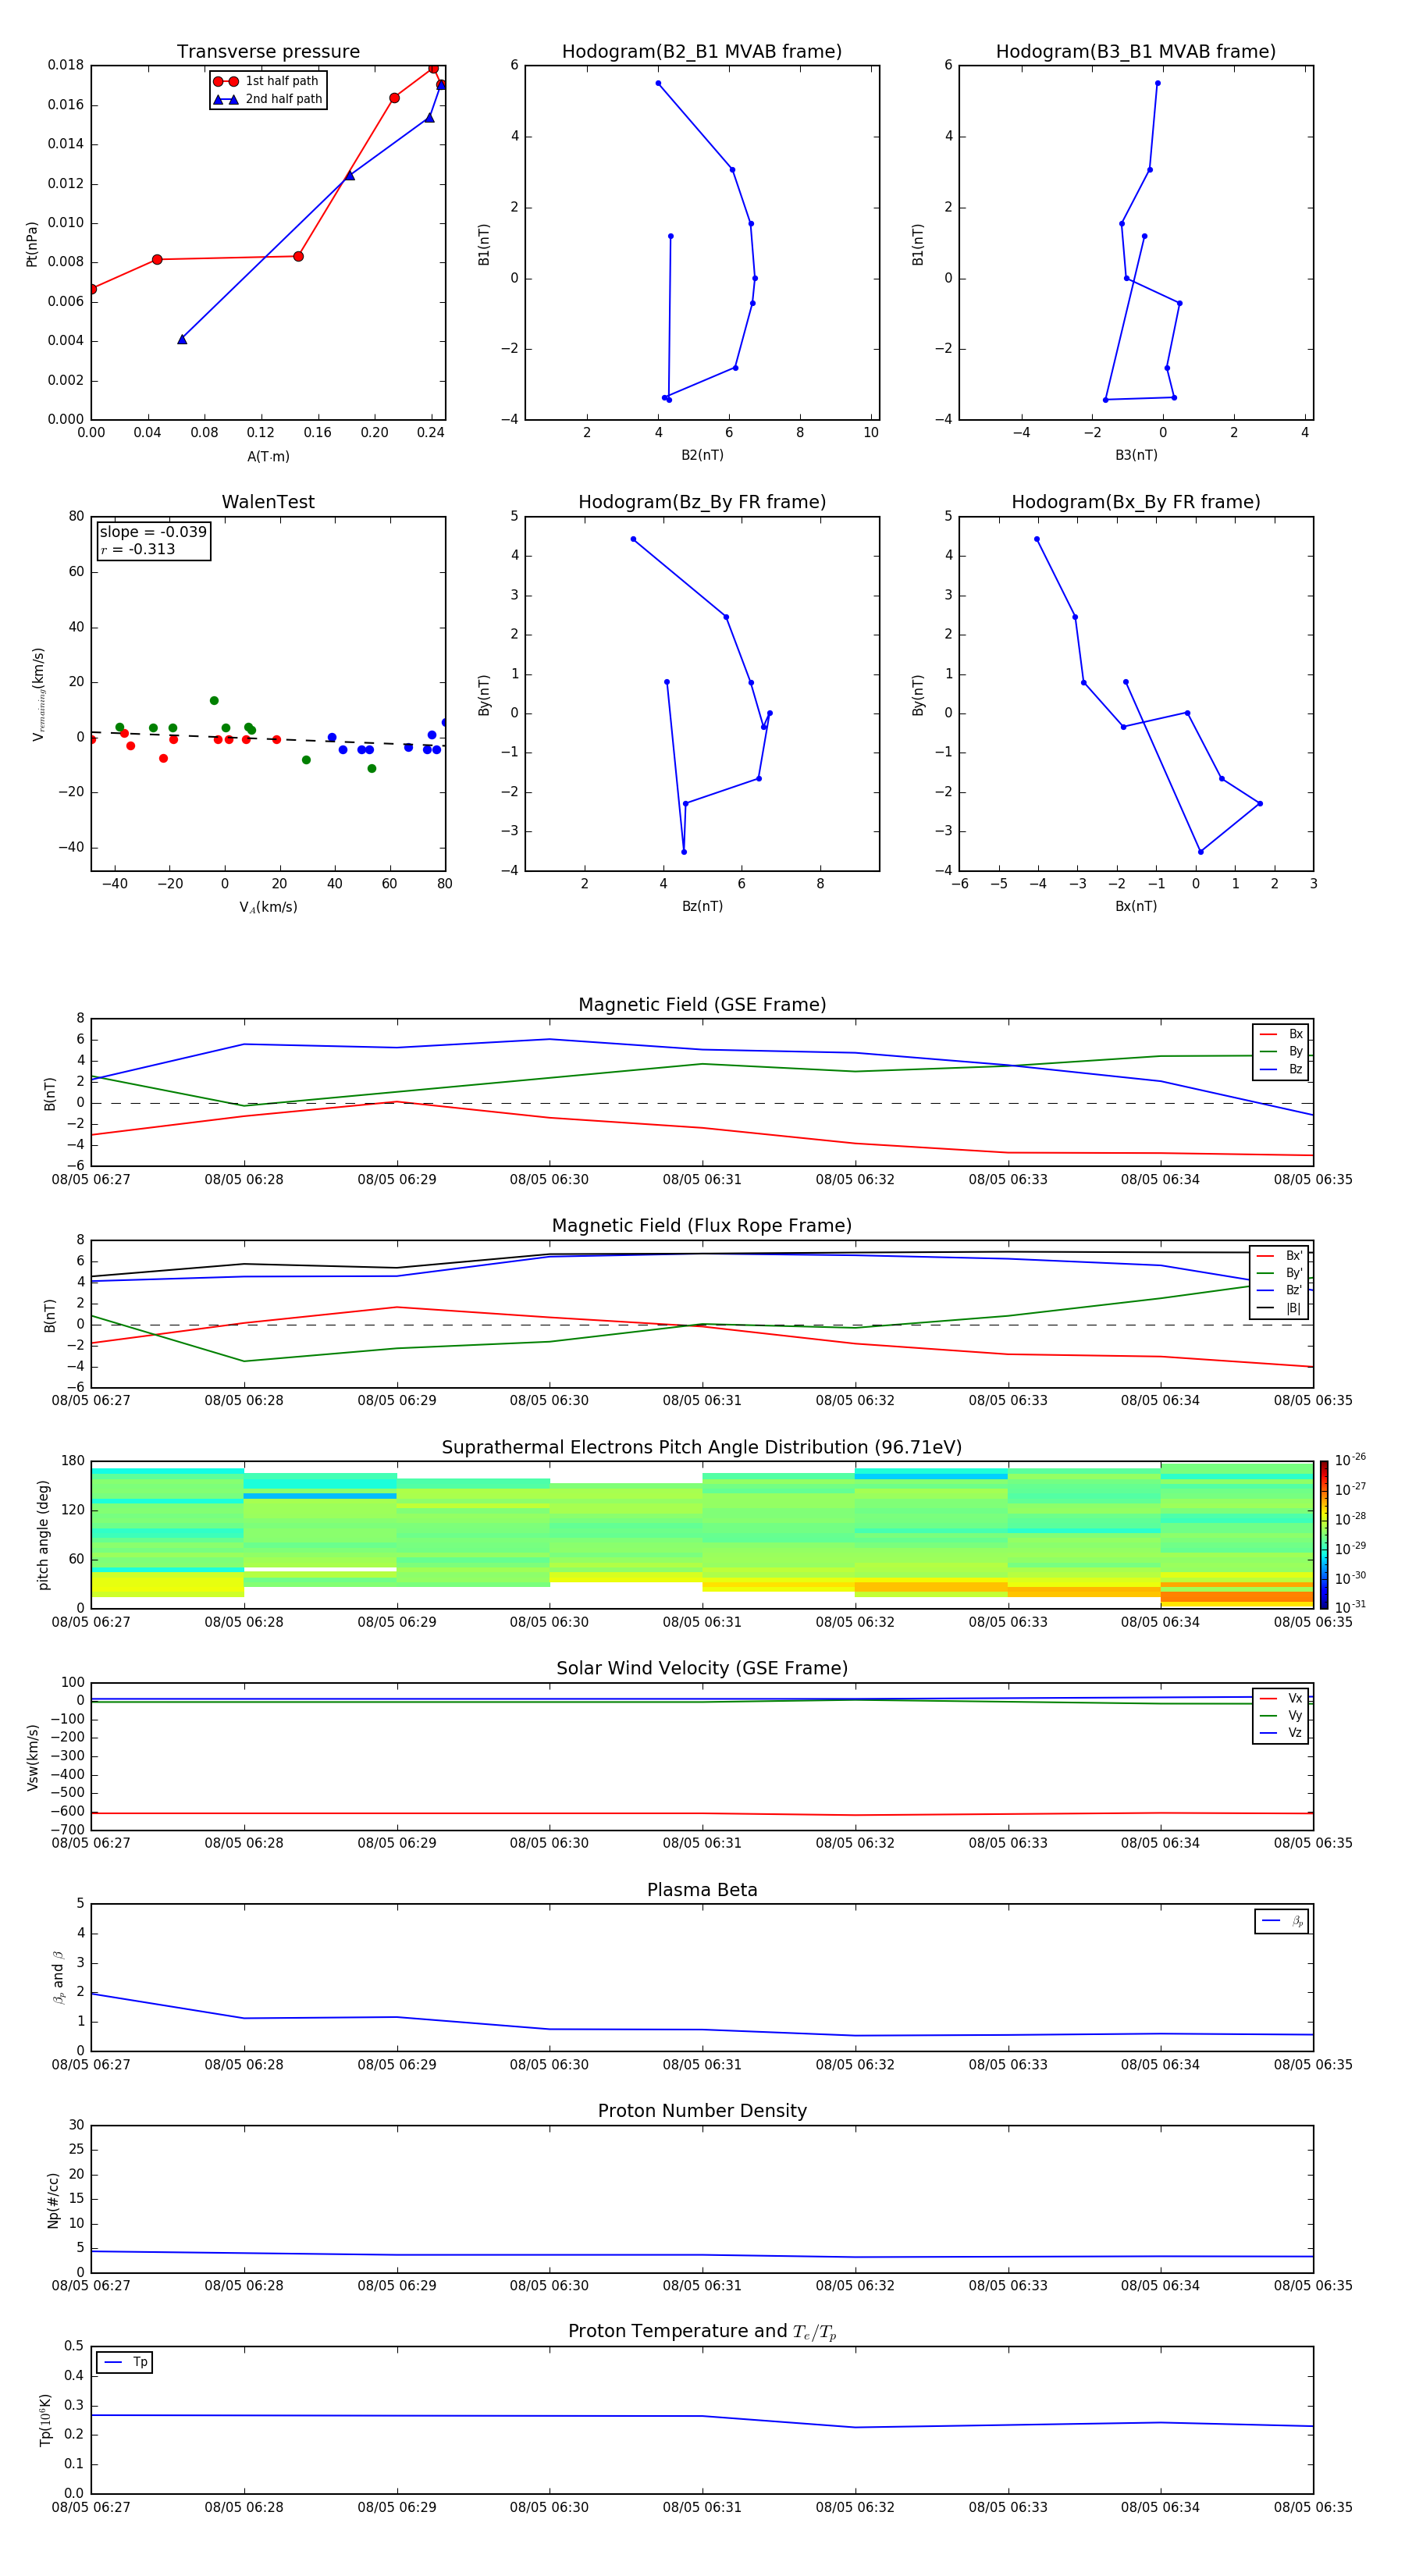Click the Suprathermal Electrons Pitch Angle title
Image resolution: width=1405 pixels, height=2576 pixels.
coord(702,1447)
